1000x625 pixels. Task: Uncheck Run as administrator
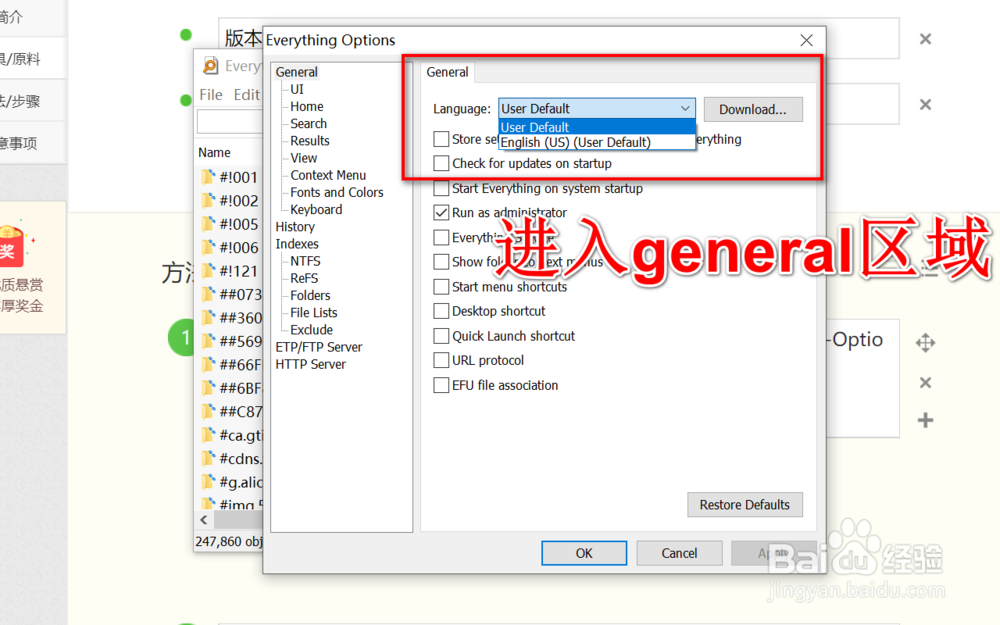441,212
